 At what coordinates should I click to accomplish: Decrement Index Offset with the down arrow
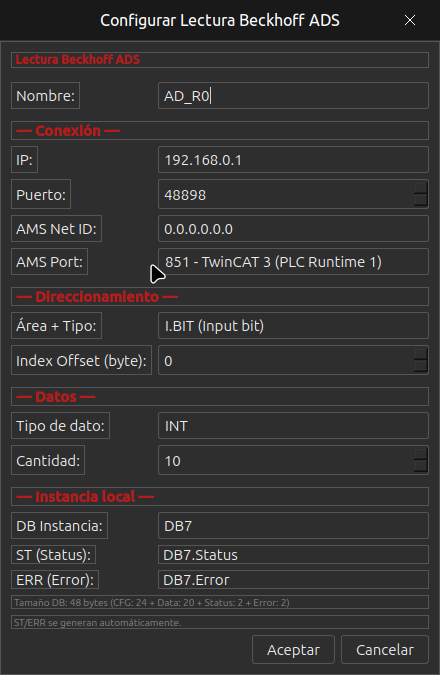(x=420, y=366)
